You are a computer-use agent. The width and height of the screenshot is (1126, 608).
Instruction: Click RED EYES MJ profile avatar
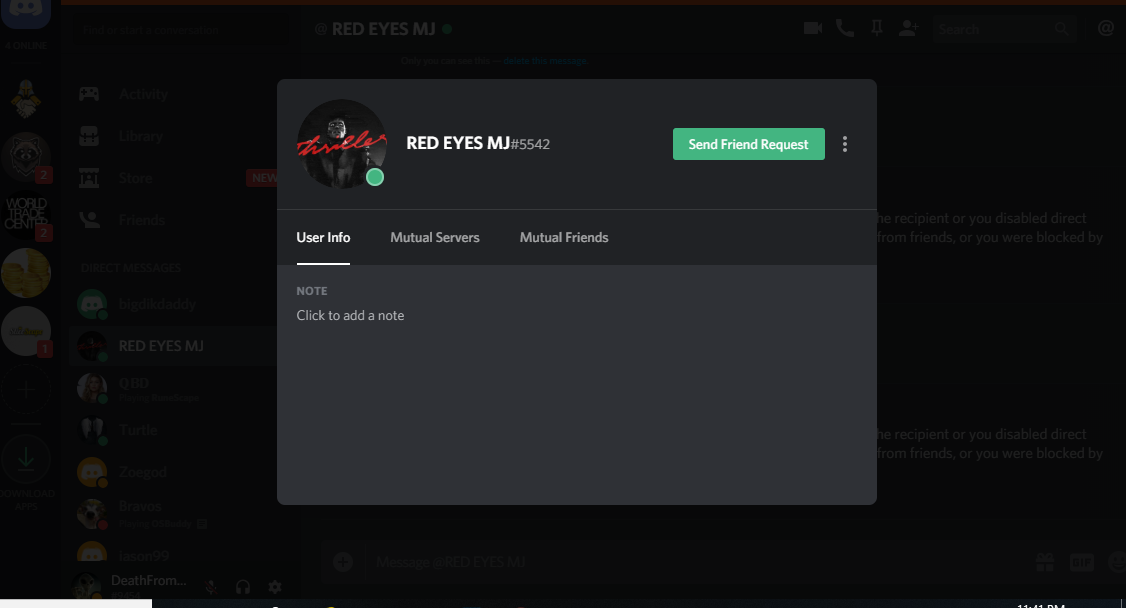coord(342,144)
